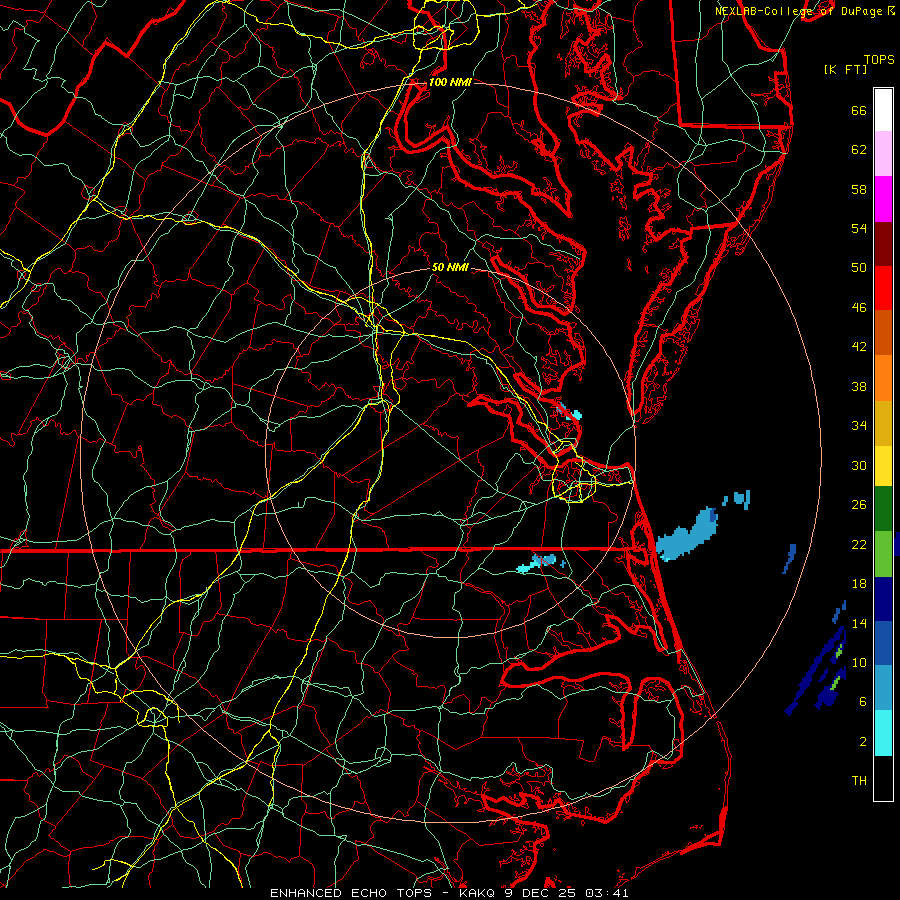900x900 pixels.
Task: Select the 42 legend value
Action: tap(859, 347)
